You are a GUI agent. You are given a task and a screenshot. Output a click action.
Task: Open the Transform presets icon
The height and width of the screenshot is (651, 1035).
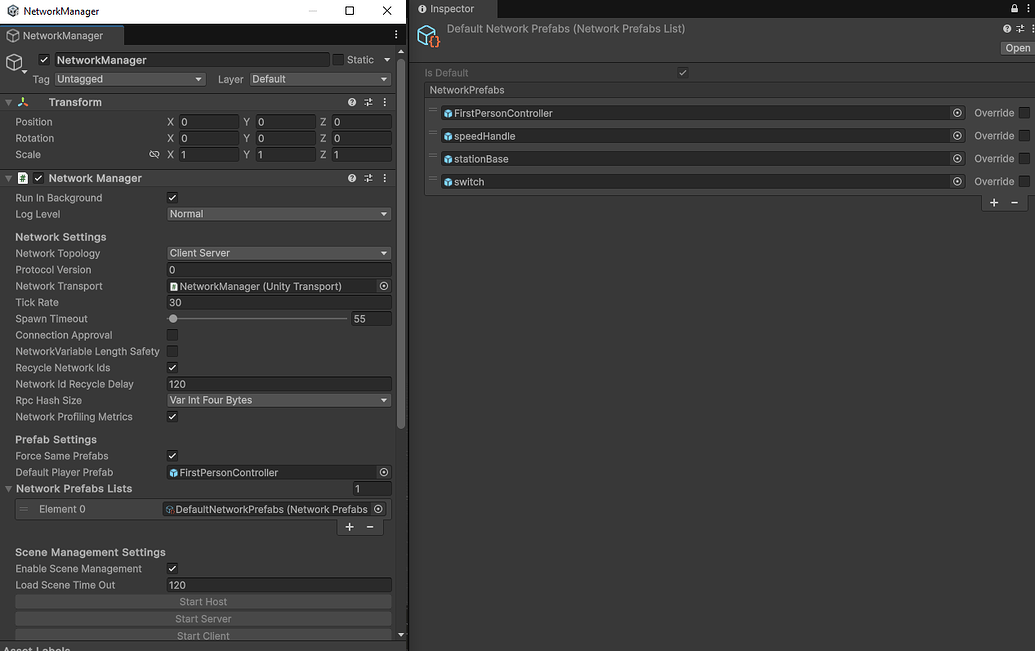coord(367,101)
